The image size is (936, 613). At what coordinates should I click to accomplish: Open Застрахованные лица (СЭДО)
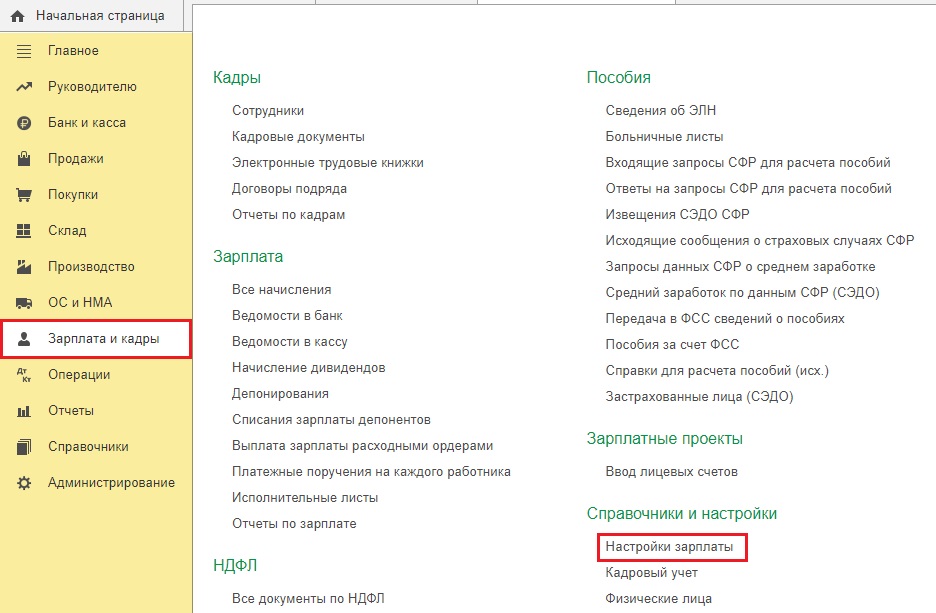(699, 396)
